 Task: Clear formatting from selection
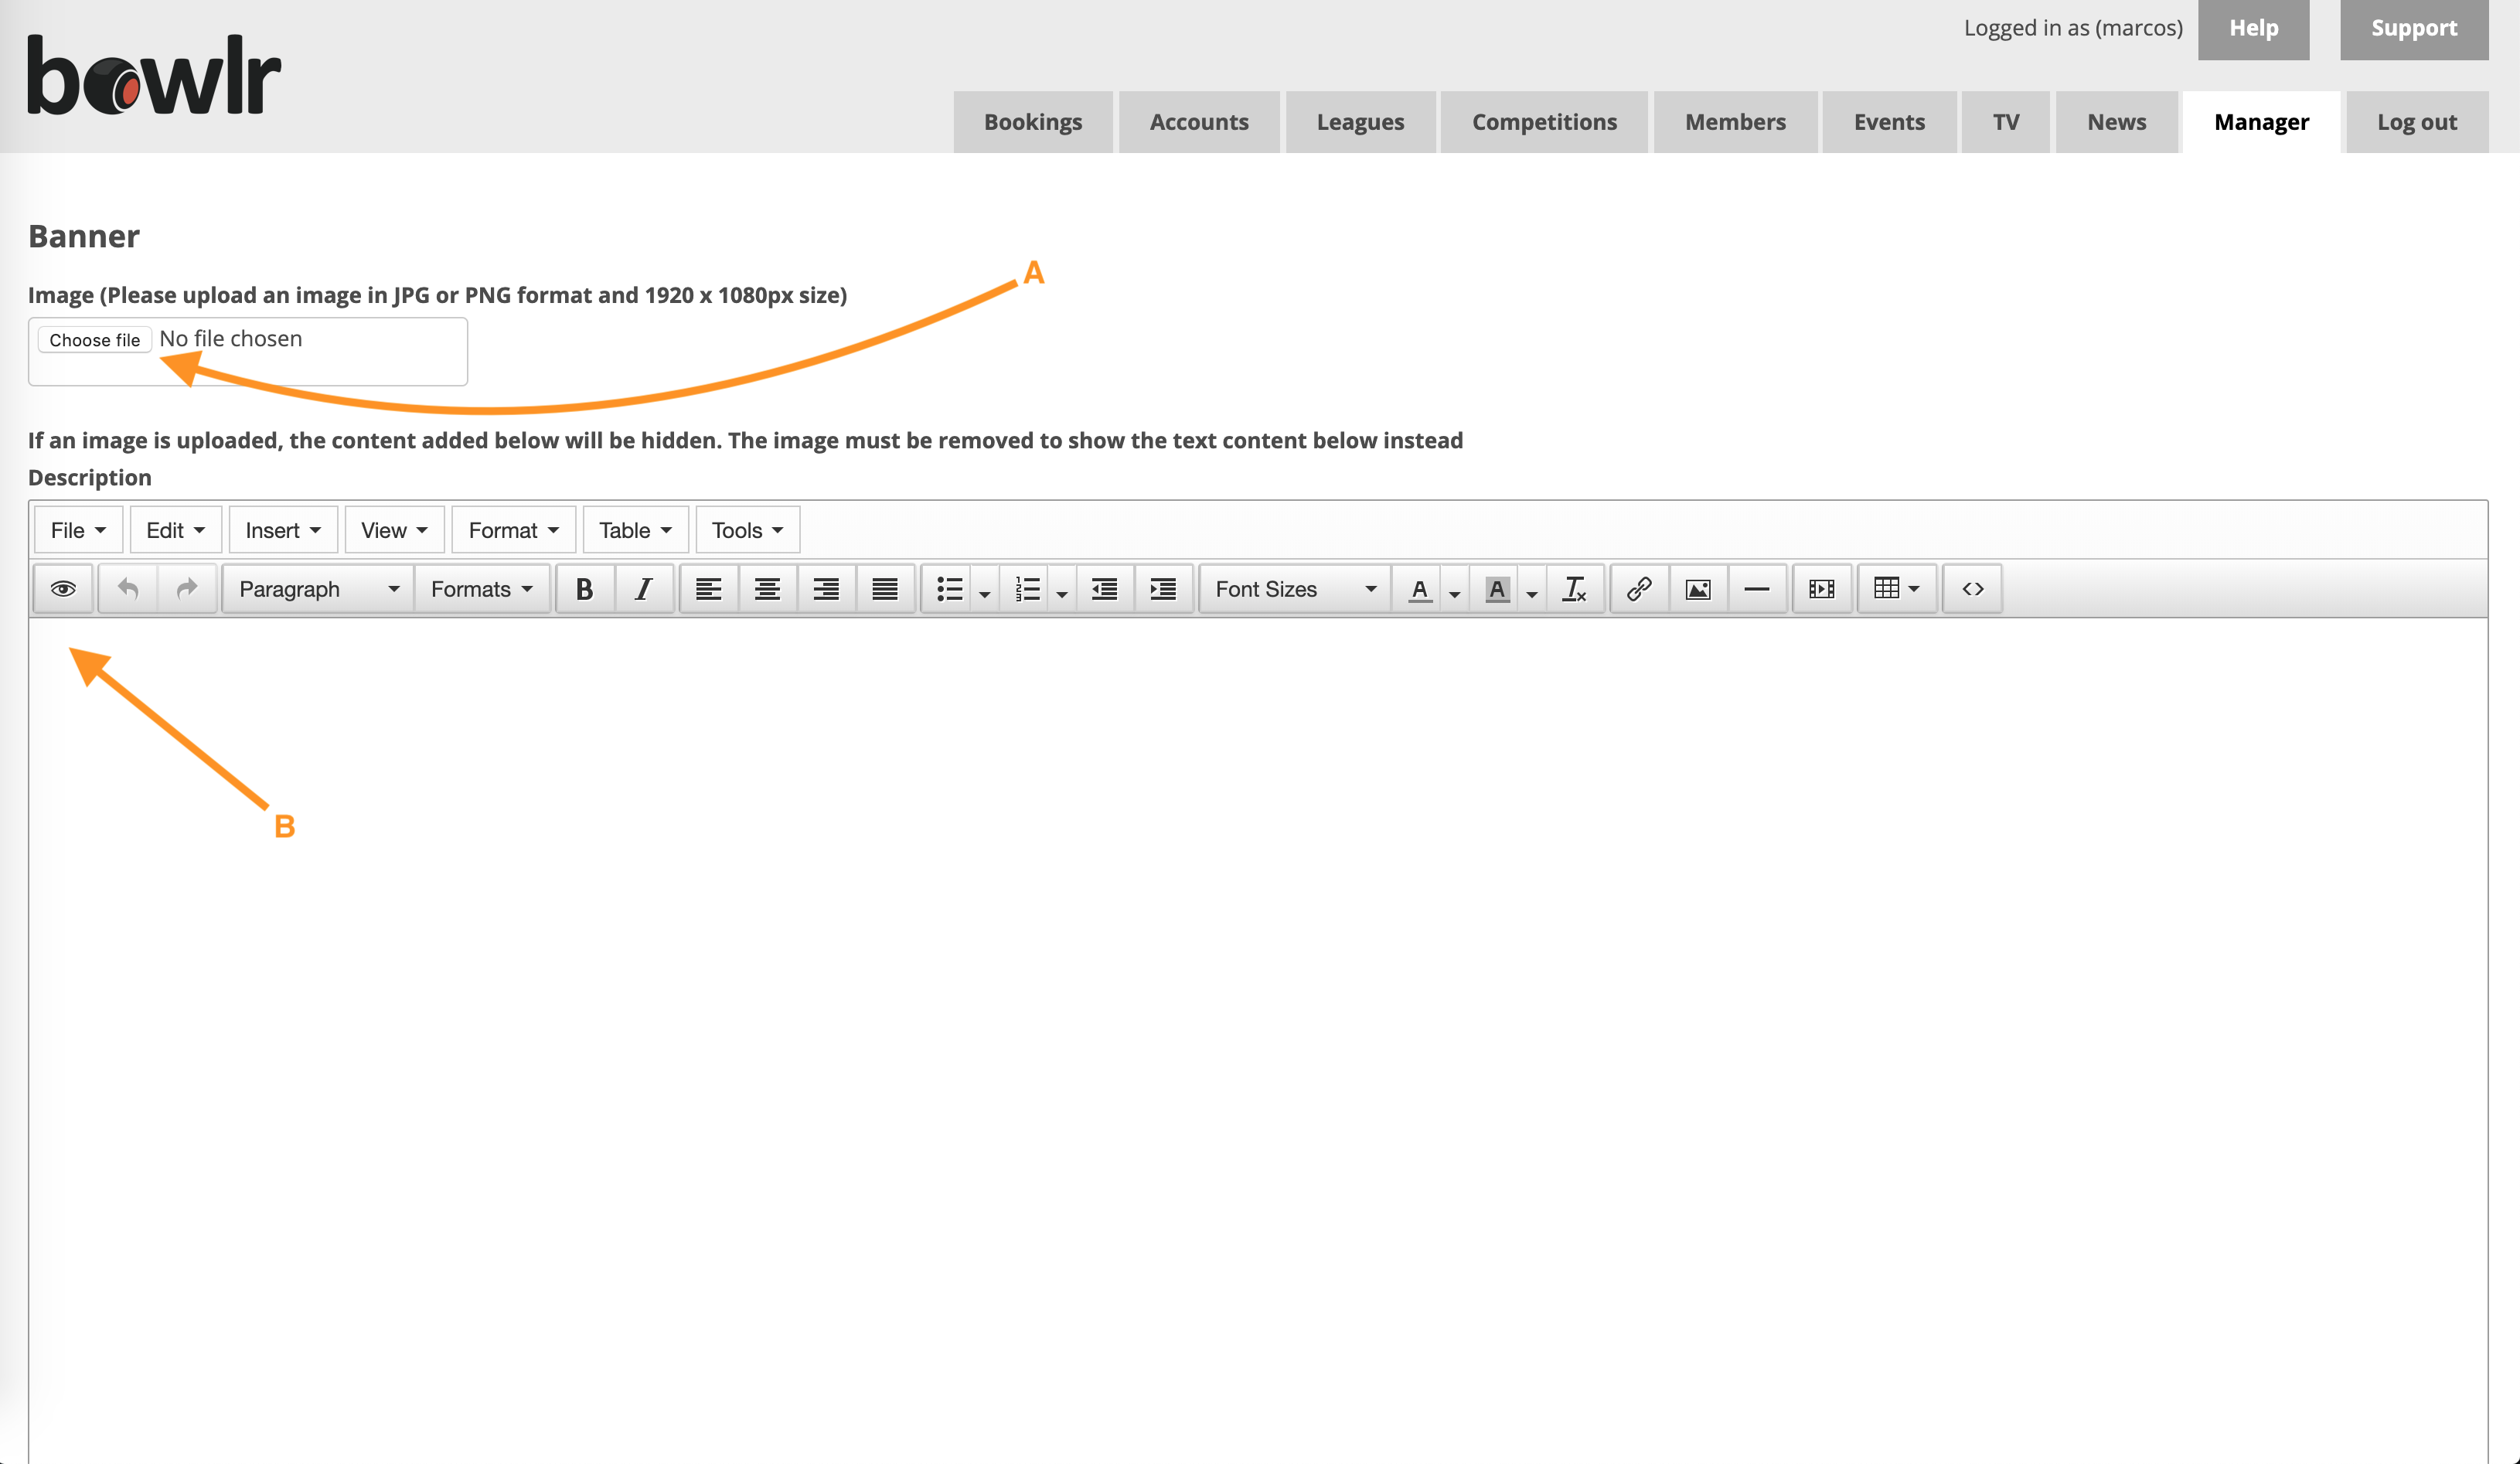[x=1575, y=588]
